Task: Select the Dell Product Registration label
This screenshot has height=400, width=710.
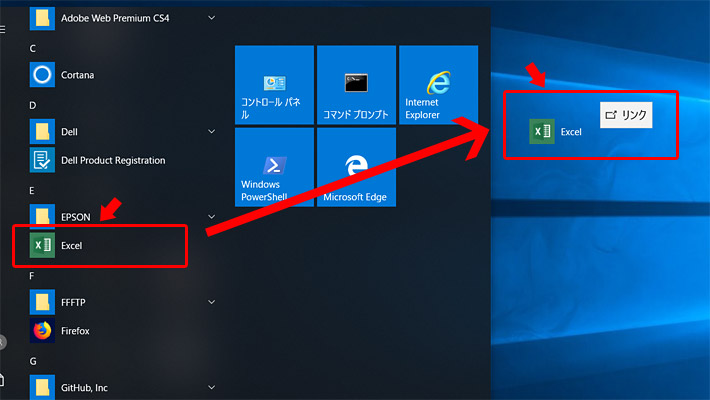Action: coord(113,160)
